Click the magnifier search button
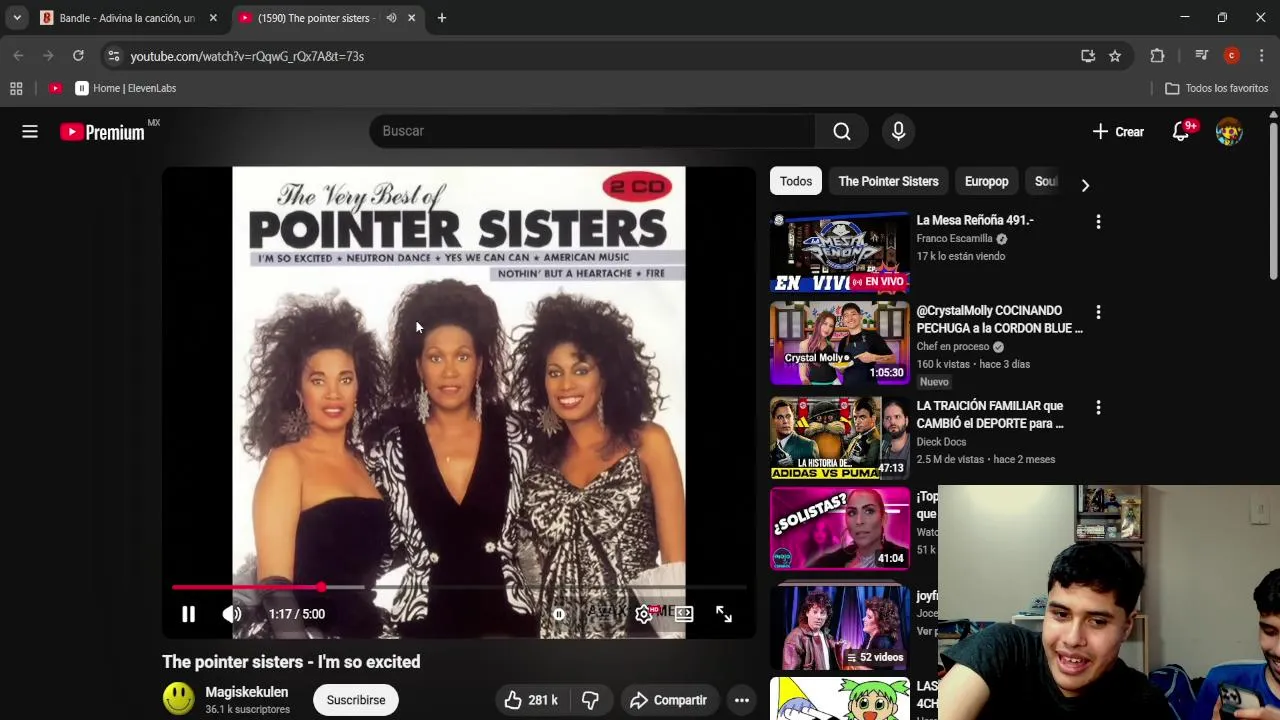This screenshot has height=720, width=1280. 842,131
